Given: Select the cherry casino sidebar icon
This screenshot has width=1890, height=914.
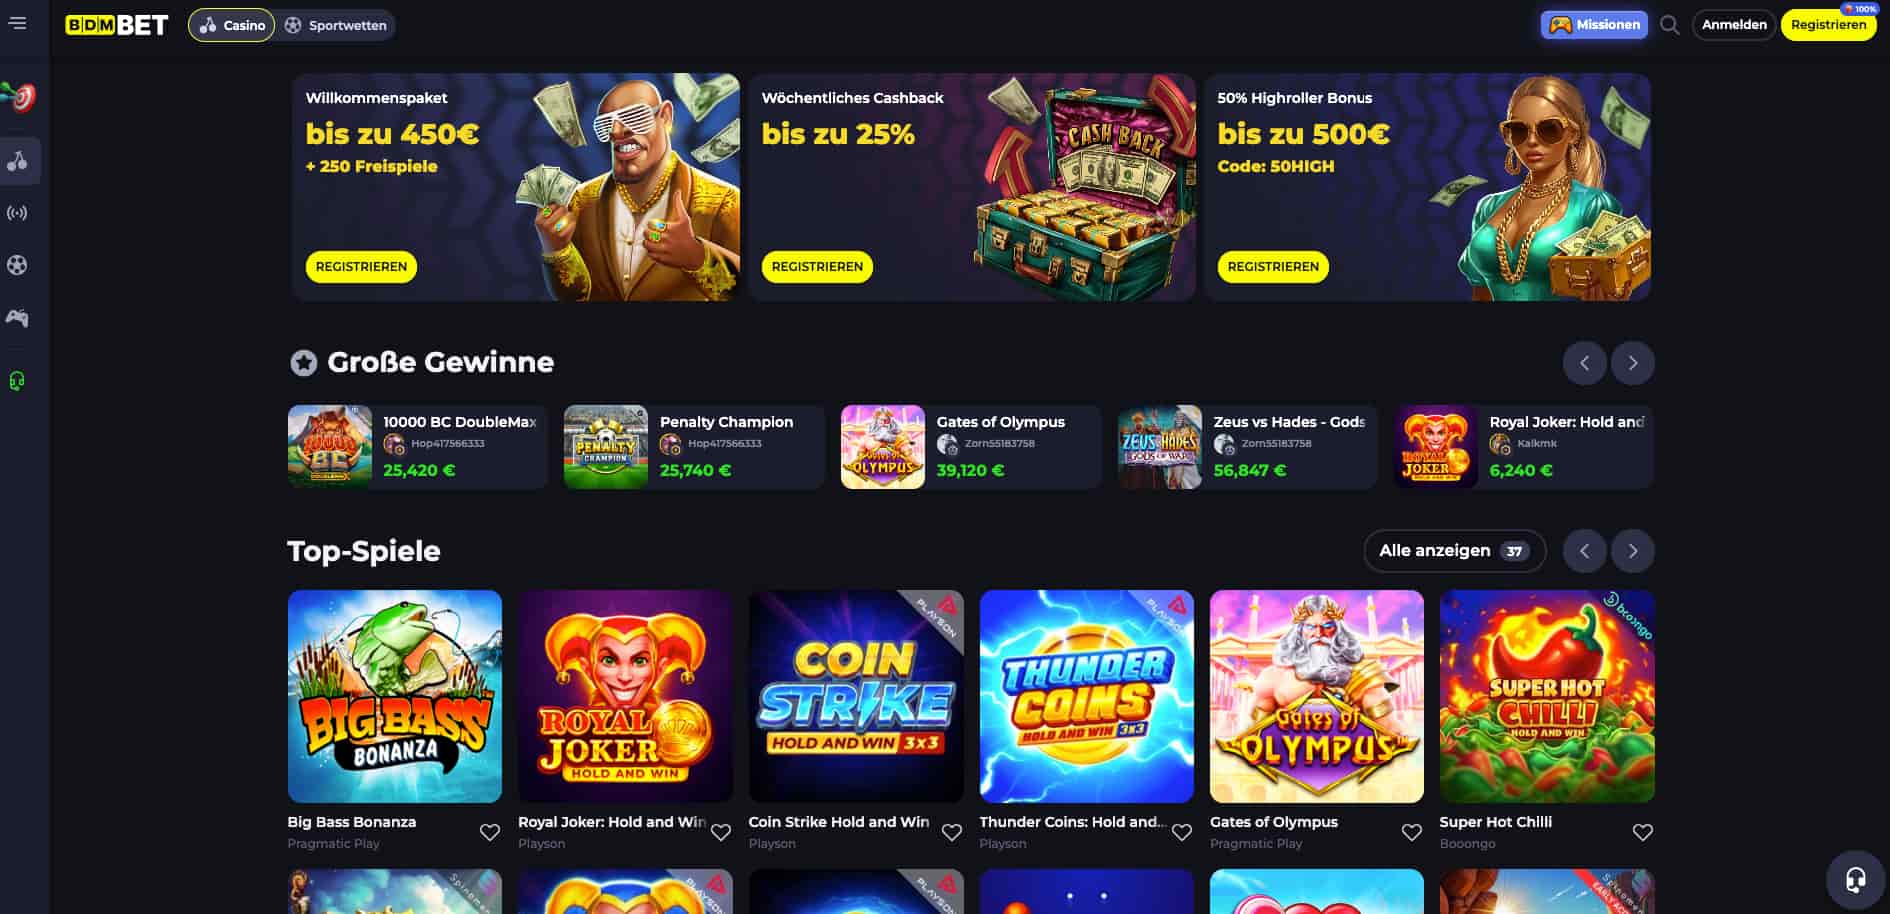Looking at the screenshot, I should (18, 161).
